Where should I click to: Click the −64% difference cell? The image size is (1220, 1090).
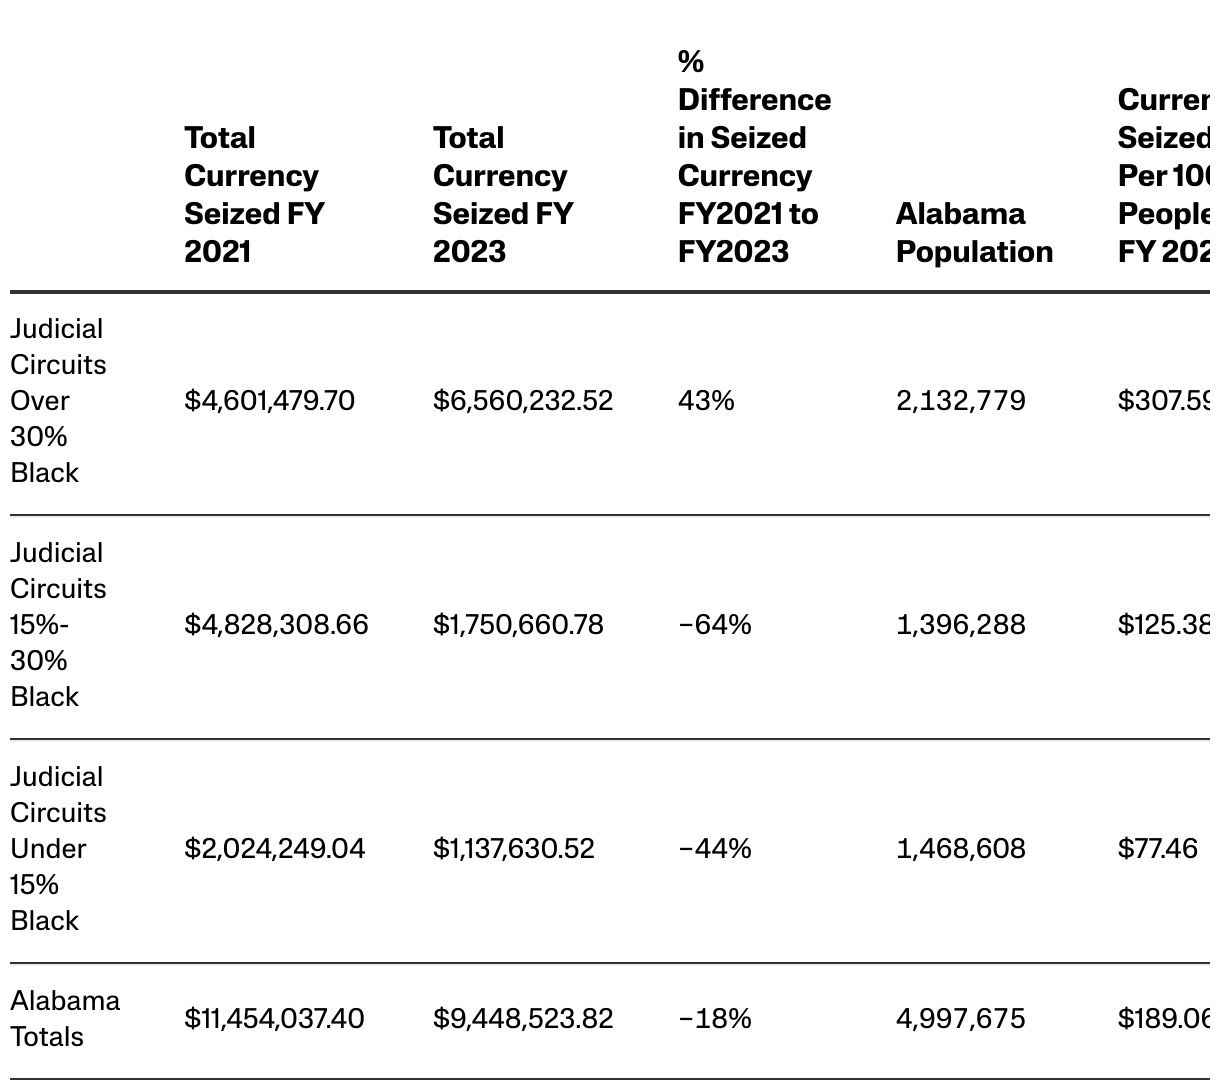[714, 624]
